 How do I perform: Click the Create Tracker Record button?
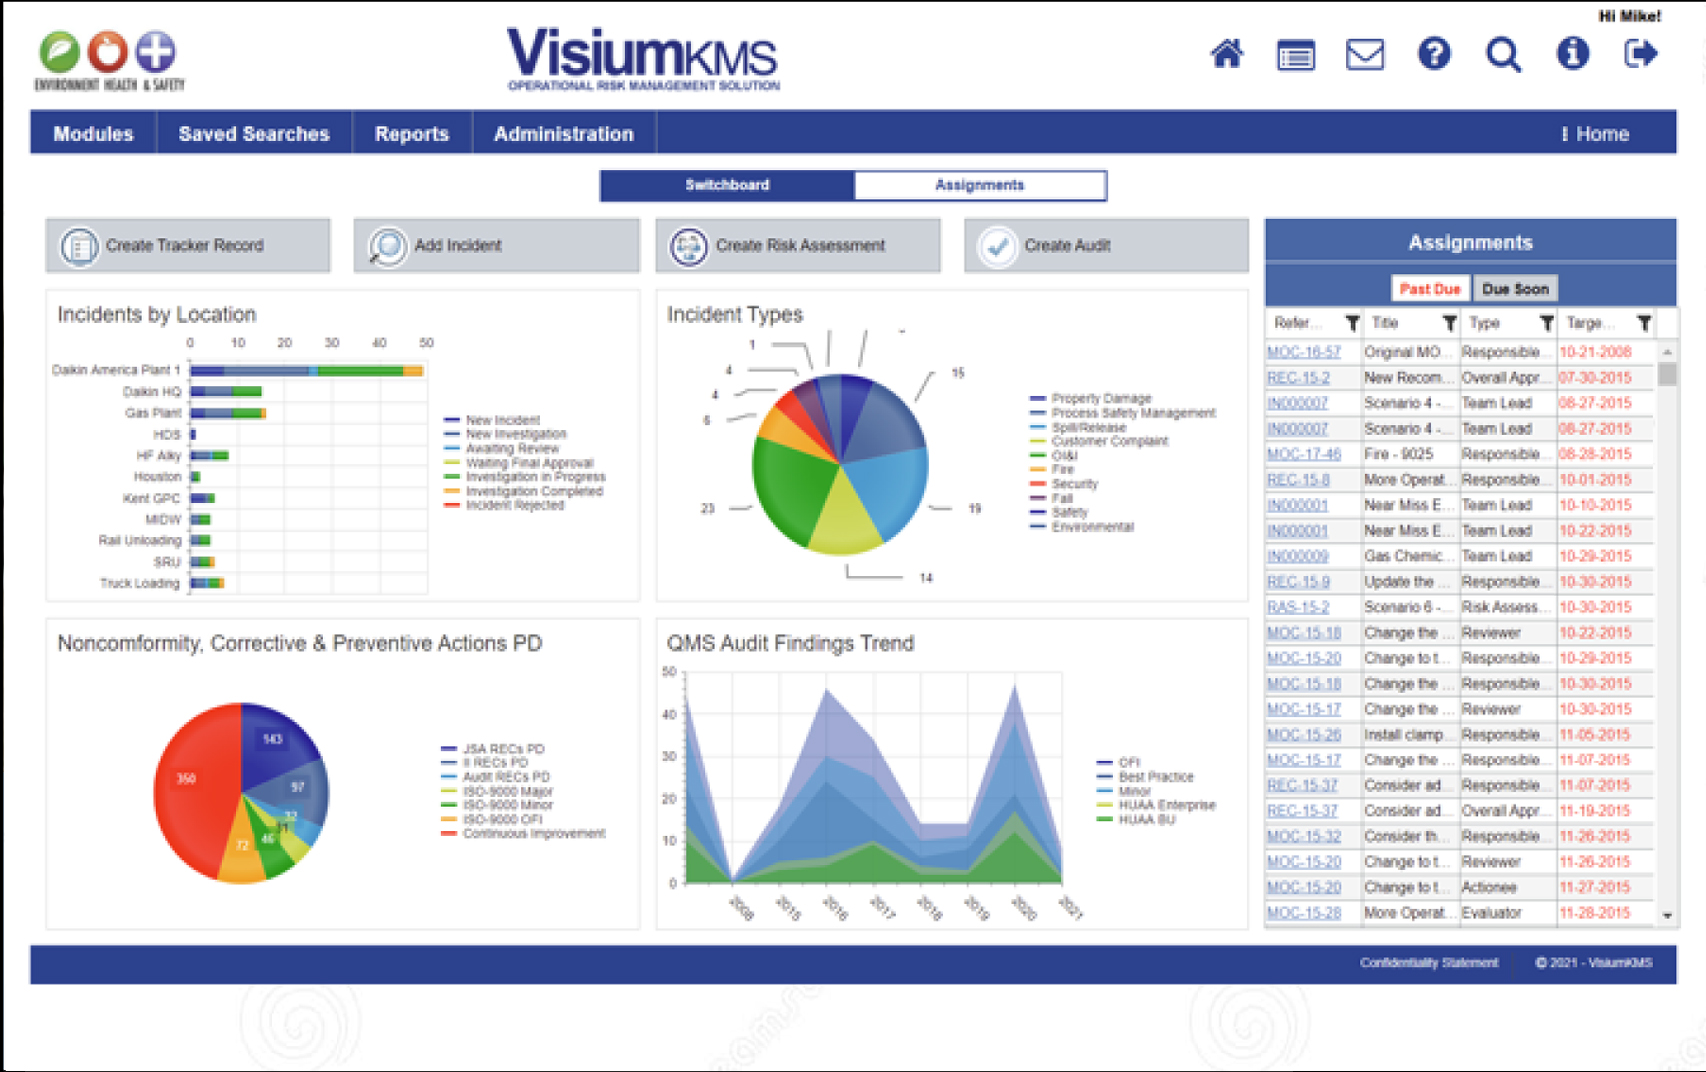pos(188,245)
